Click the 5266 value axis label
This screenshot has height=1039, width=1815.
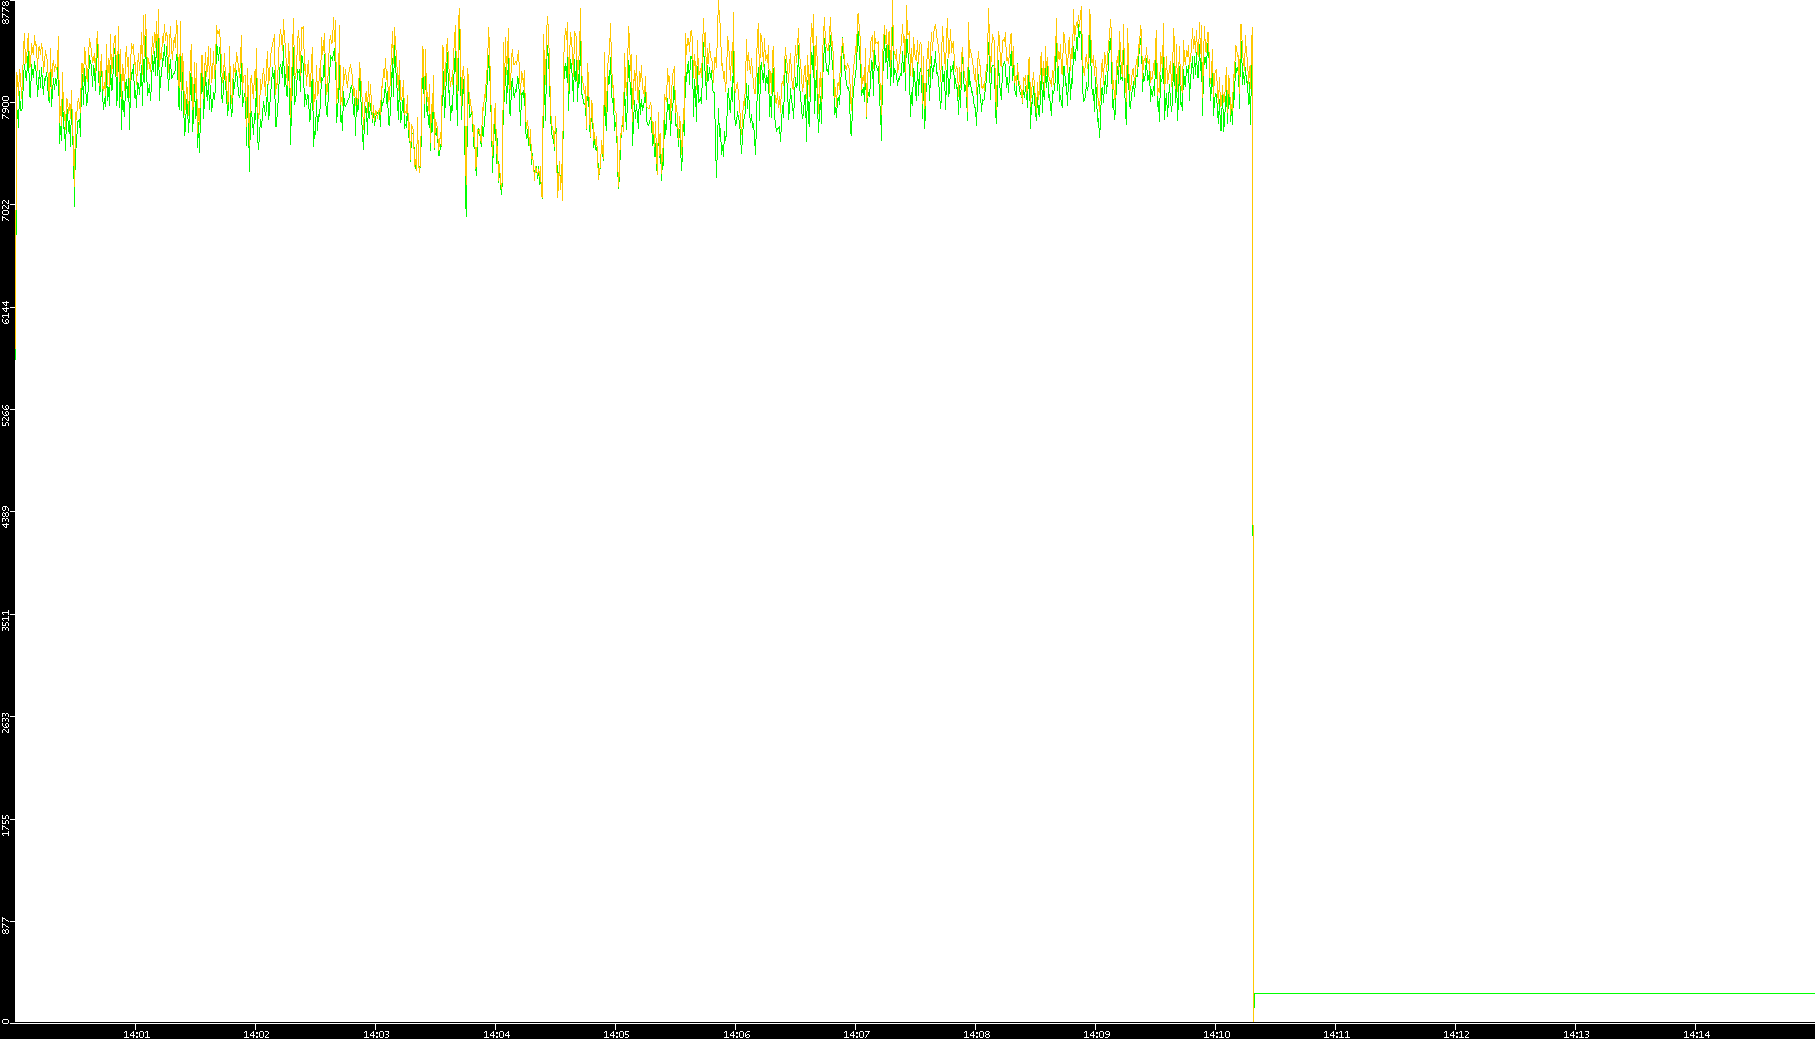click(x=6, y=415)
